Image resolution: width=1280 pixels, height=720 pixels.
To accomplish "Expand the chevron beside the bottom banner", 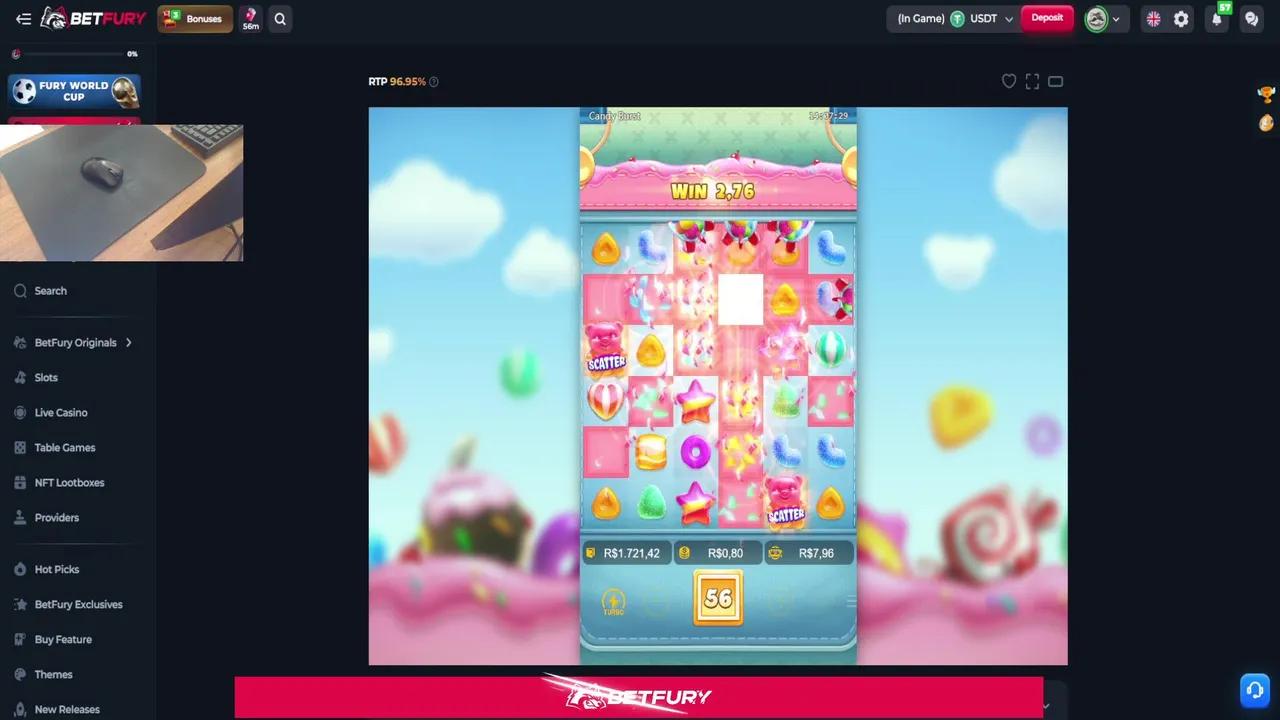I will tap(1046, 706).
